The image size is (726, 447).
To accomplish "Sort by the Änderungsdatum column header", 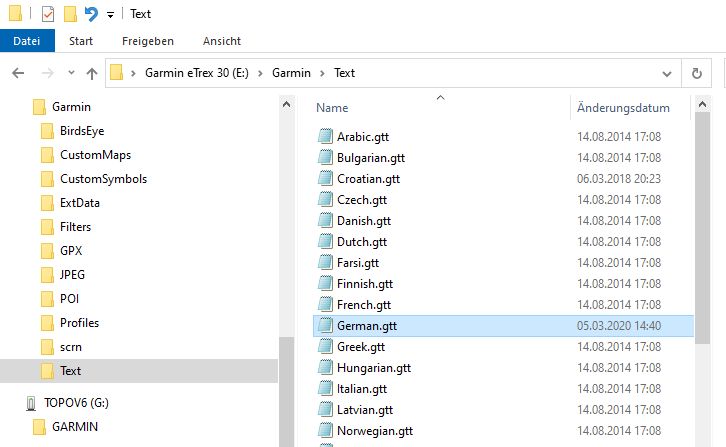I will (x=623, y=108).
